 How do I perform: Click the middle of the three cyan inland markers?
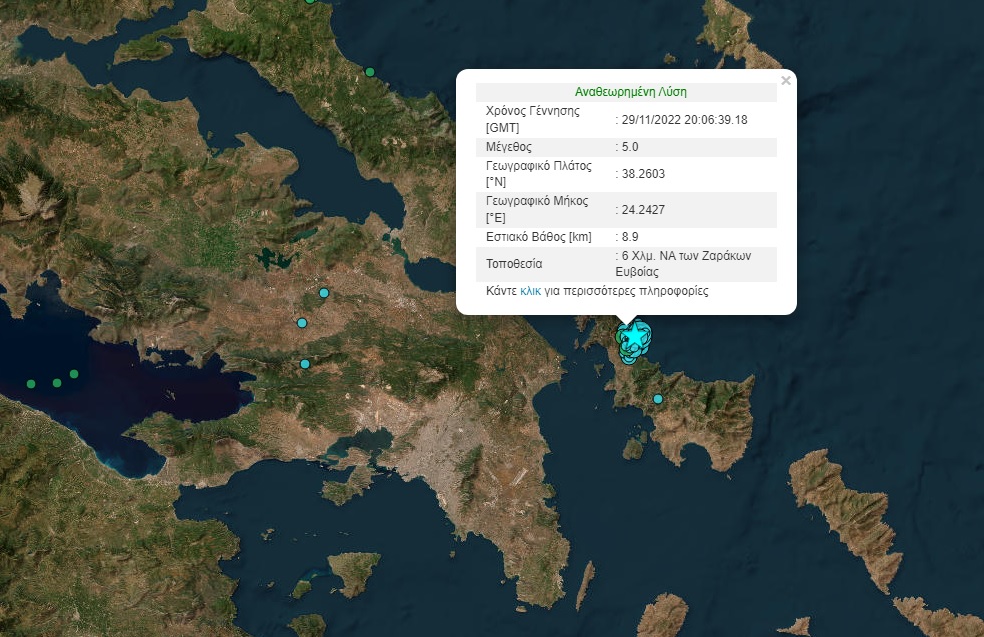coord(302,323)
